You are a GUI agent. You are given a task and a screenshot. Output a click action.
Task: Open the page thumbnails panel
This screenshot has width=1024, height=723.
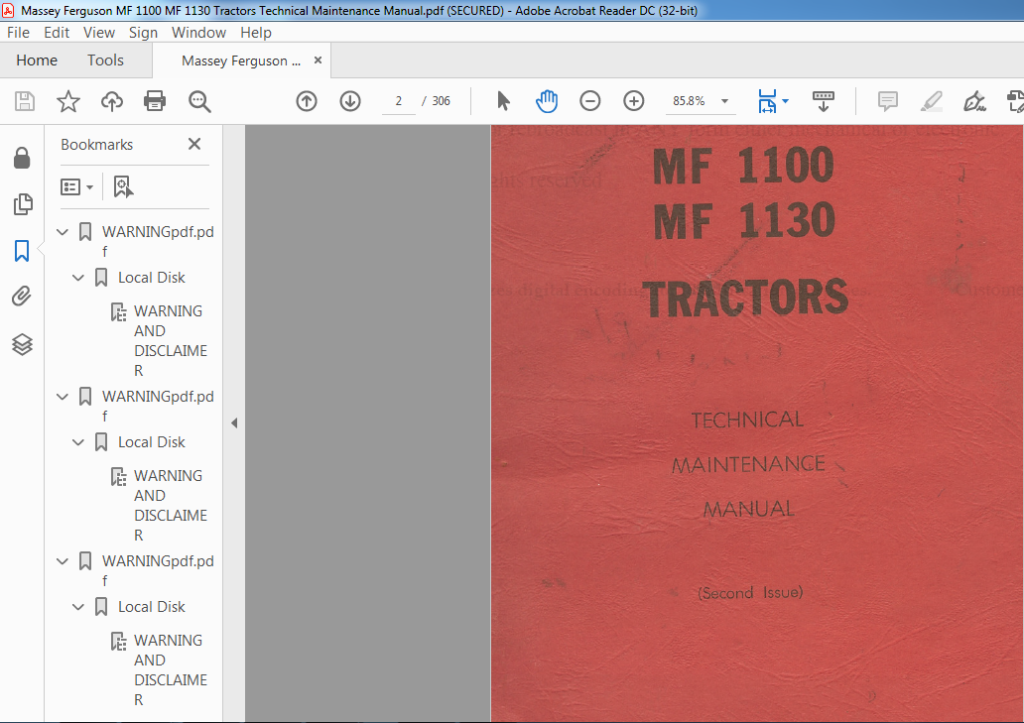(x=22, y=204)
